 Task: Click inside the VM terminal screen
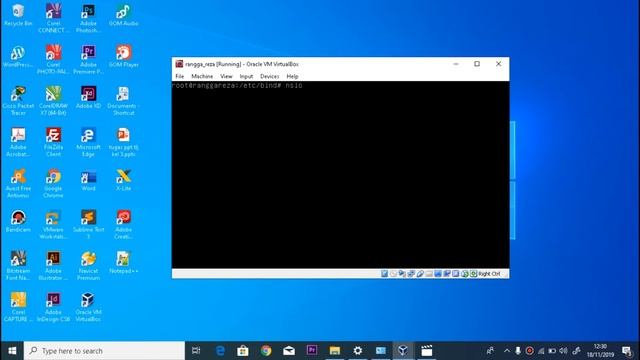click(340, 175)
